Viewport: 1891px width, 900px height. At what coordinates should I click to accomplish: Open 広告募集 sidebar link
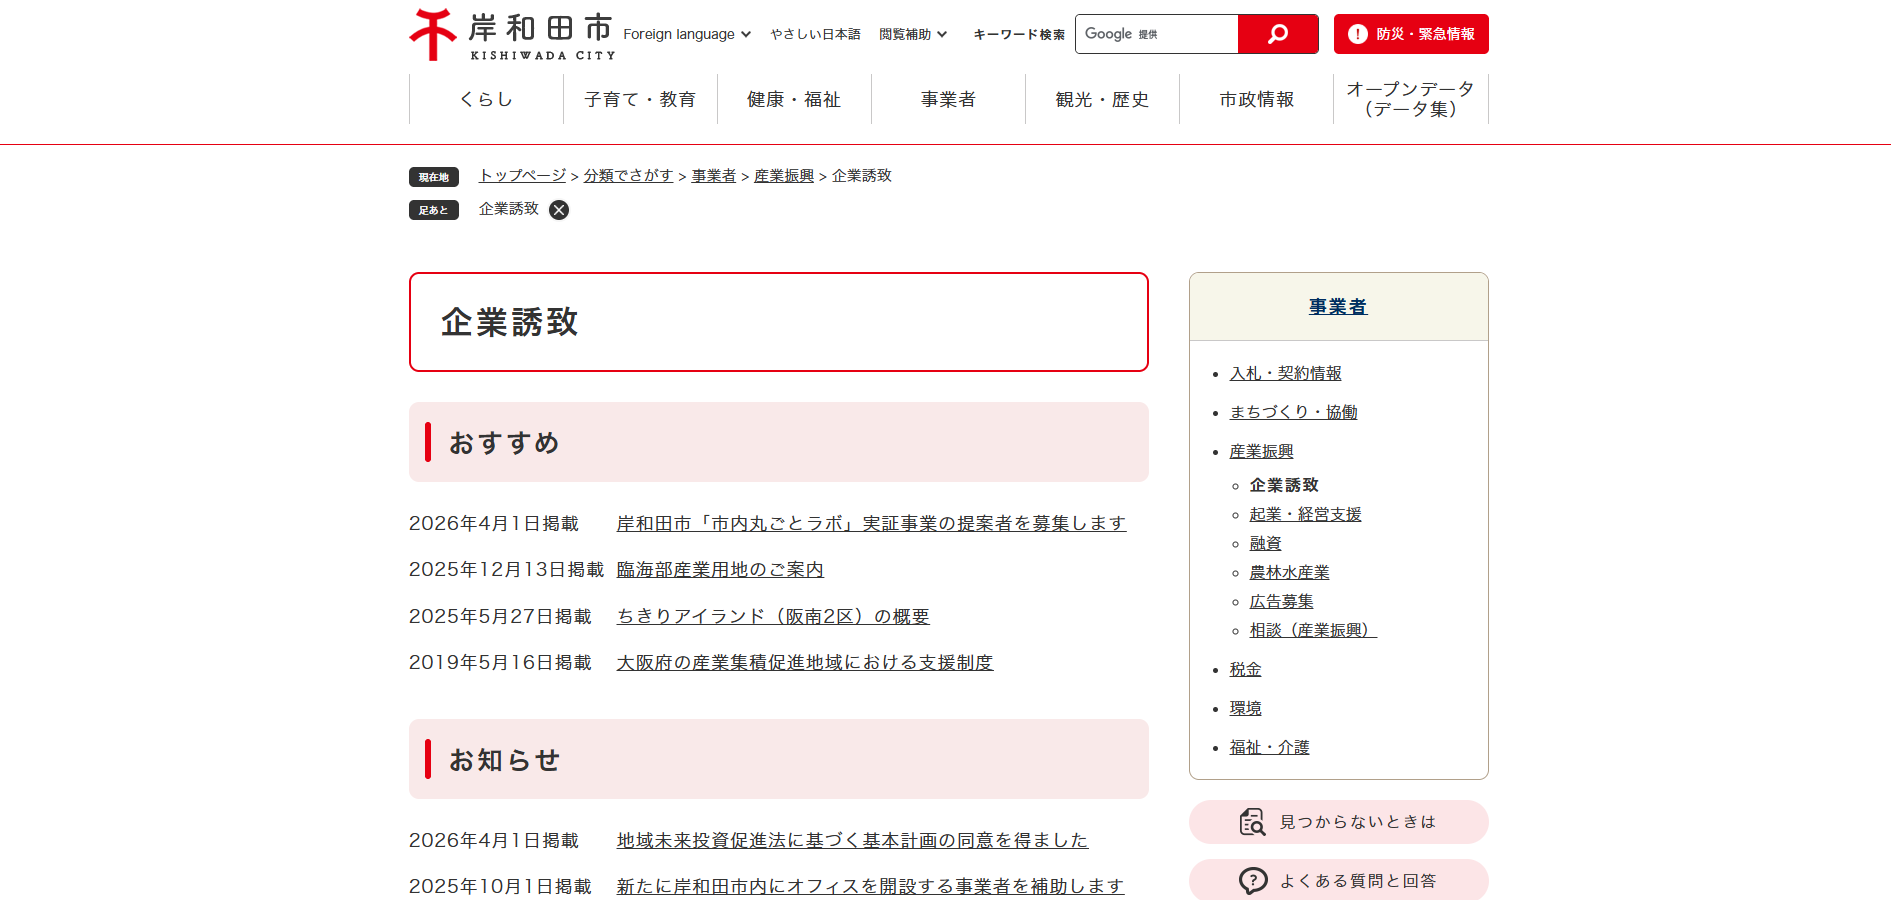coord(1282,601)
